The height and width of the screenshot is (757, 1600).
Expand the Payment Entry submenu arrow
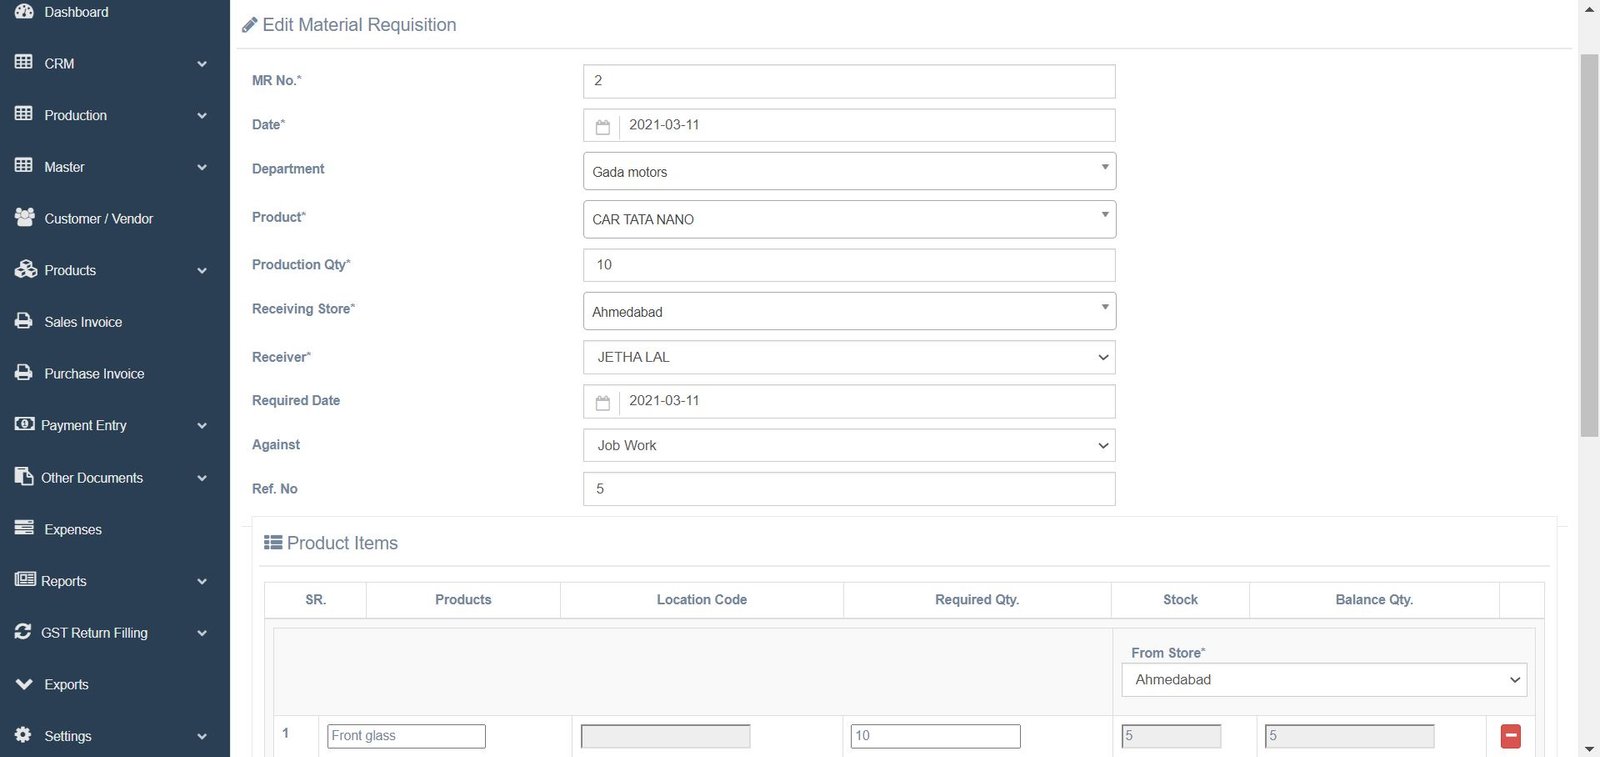pyautogui.click(x=202, y=426)
